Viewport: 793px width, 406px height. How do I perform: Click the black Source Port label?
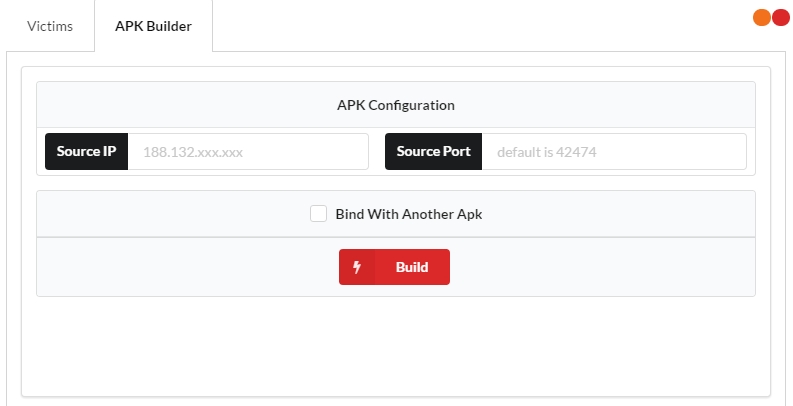click(434, 152)
